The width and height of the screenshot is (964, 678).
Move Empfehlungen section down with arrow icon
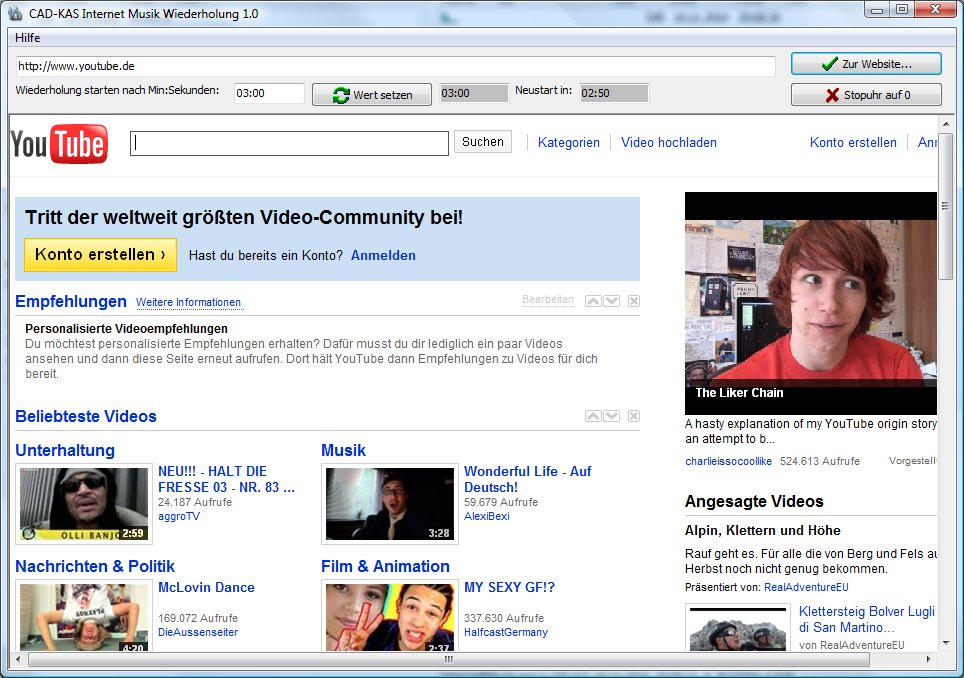coord(612,301)
